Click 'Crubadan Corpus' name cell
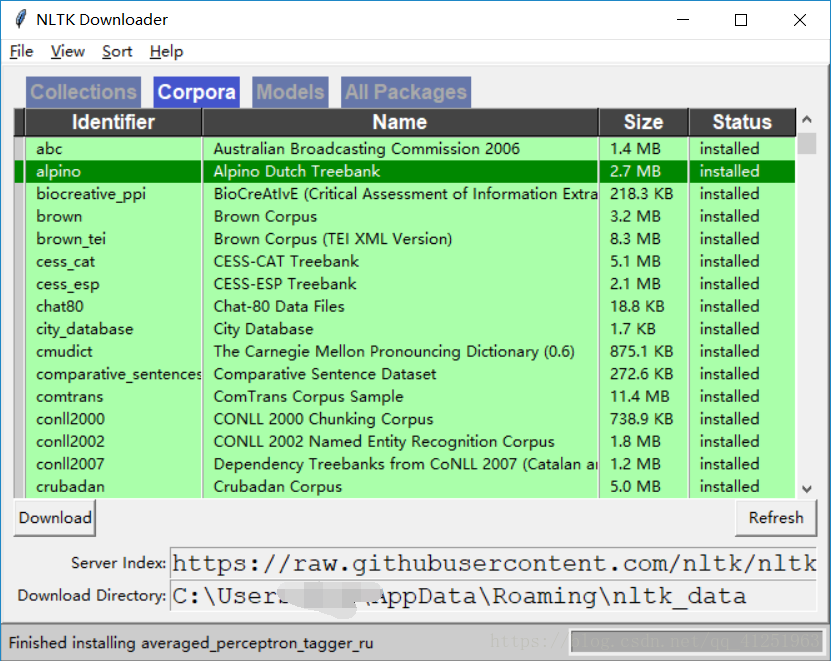This screenshot has width=831, height=661. tap(277, 487)
